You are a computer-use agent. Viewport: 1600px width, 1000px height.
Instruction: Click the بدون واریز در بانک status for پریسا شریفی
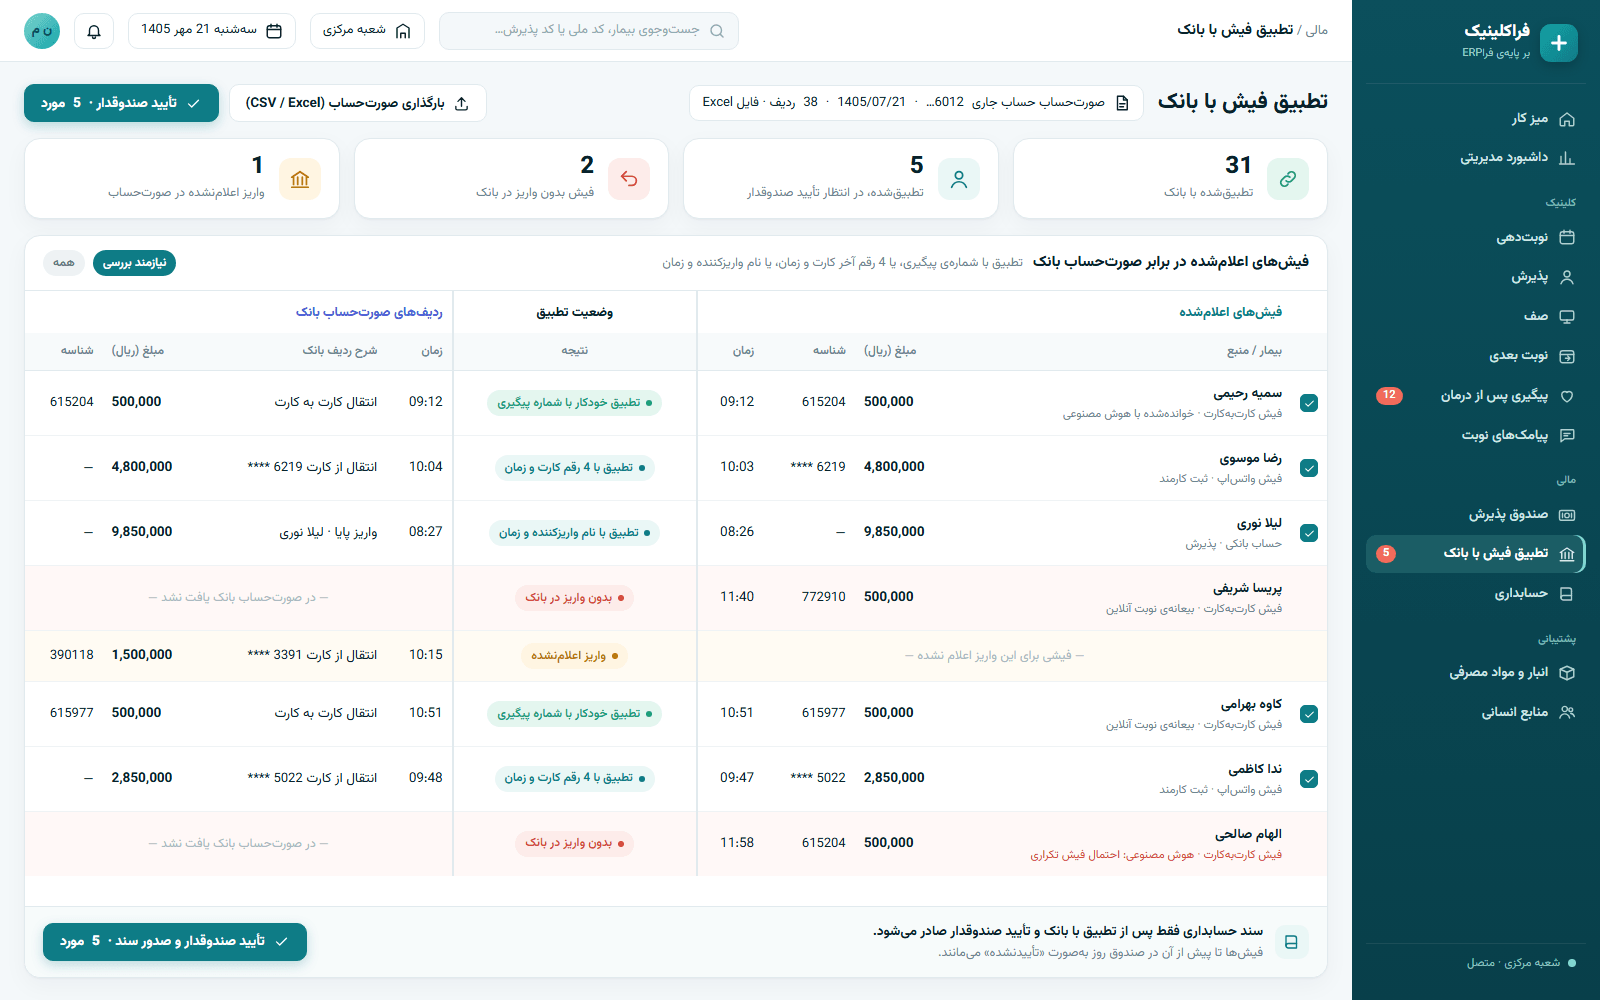(575, 598)
